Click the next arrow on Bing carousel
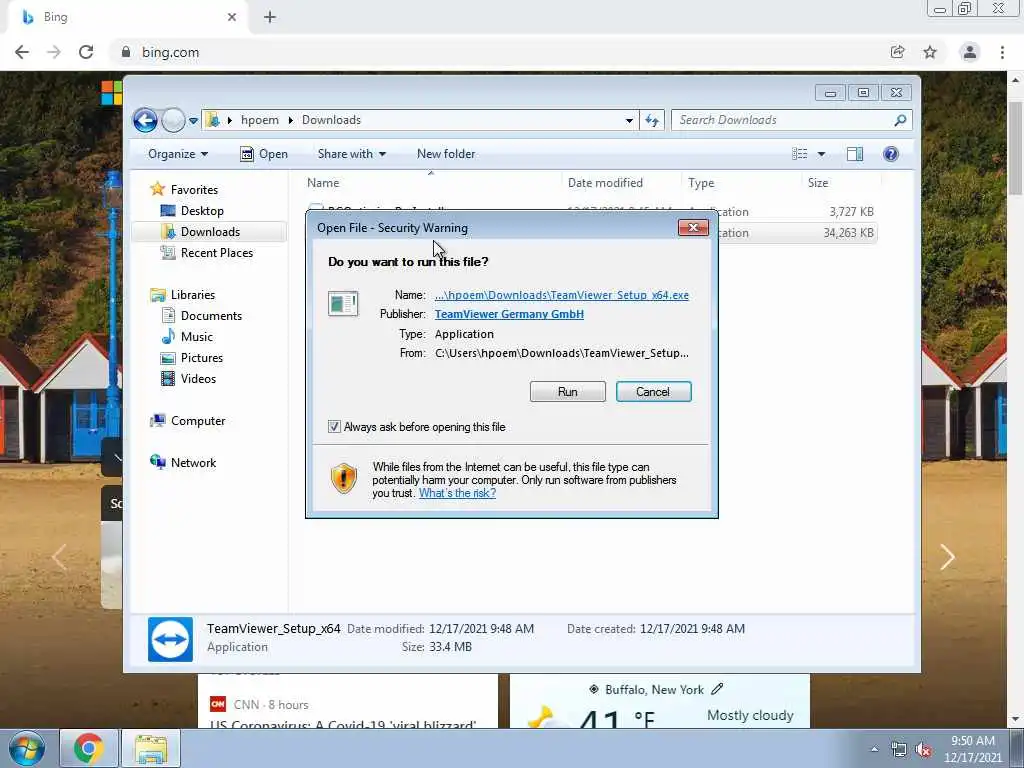 click(x=948, y=557)
